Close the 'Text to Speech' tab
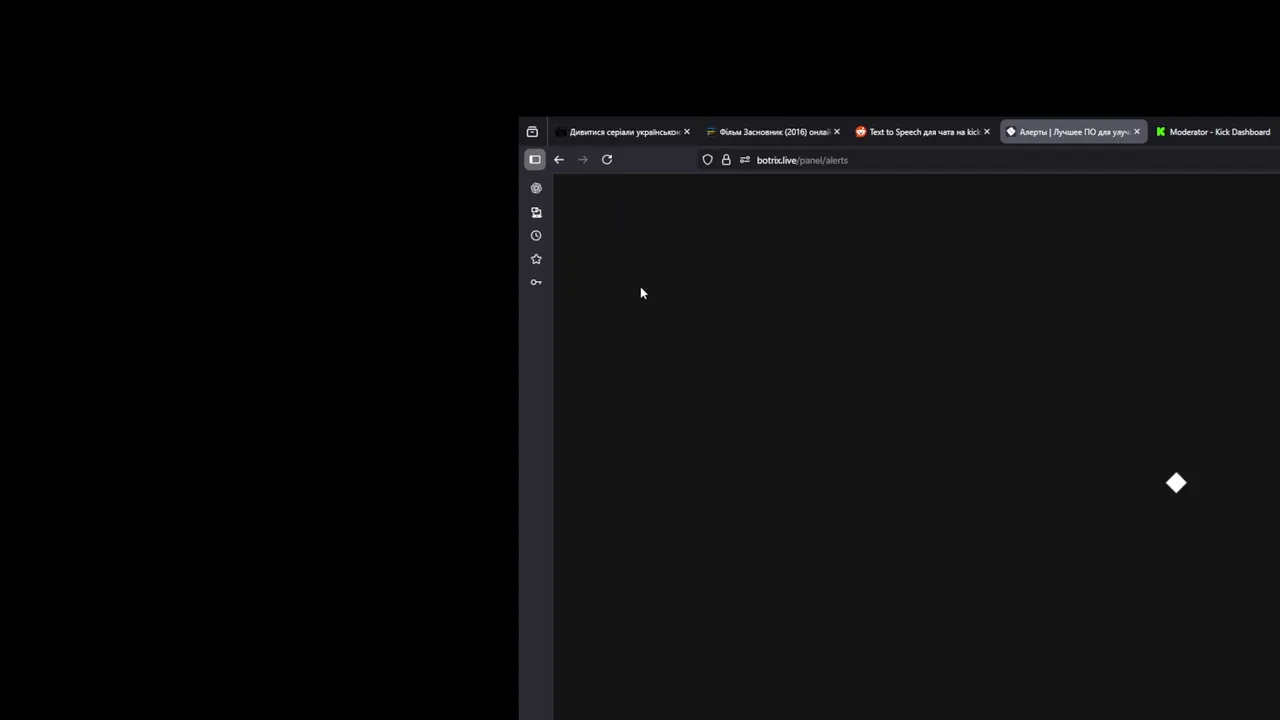 pos(987,132)
